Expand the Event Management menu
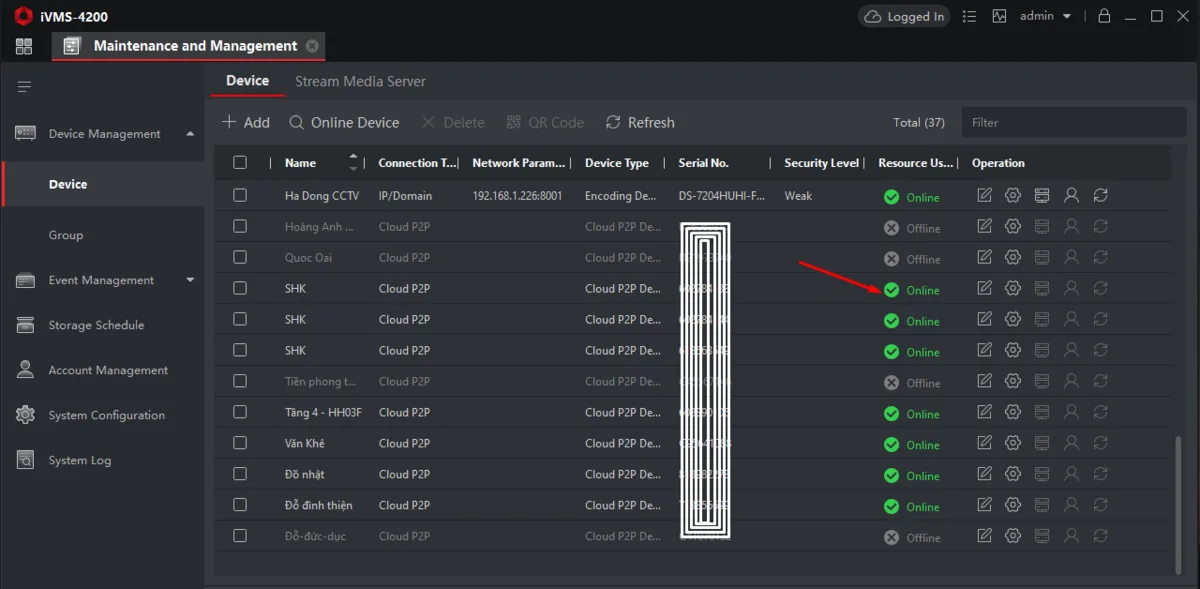Screen dimensions: 1200x589 click(190, 280)
